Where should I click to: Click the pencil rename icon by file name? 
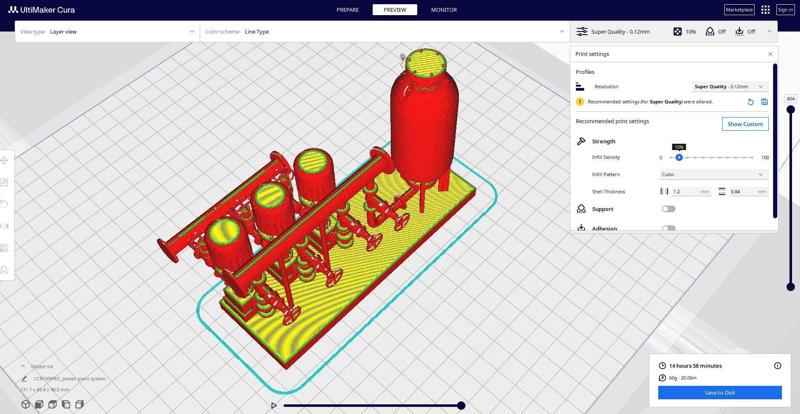click(x=24, y=379)
